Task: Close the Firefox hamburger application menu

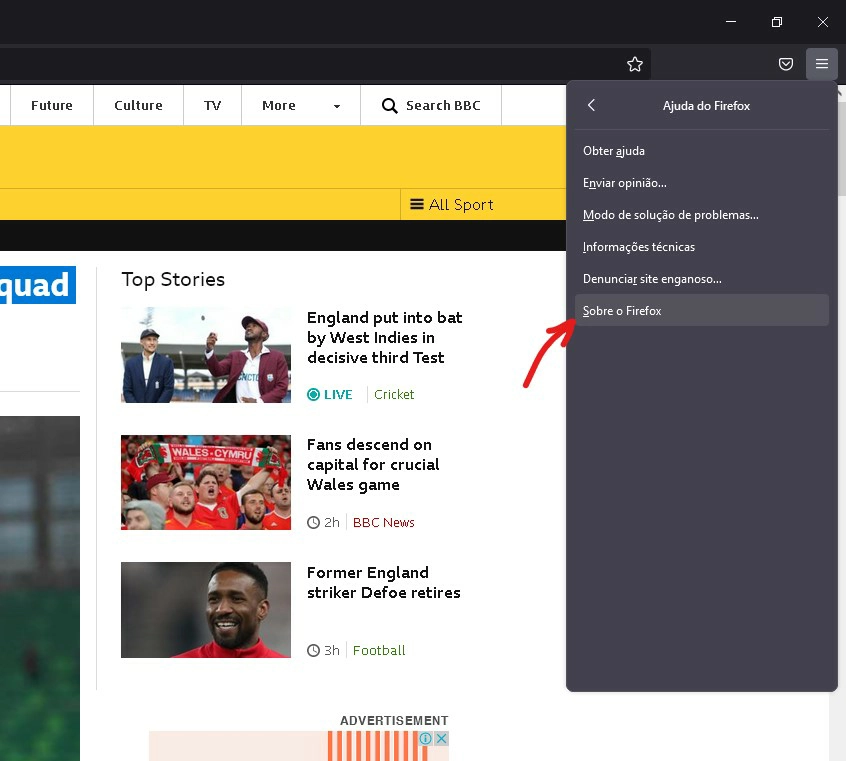Action: pos(821,64)
